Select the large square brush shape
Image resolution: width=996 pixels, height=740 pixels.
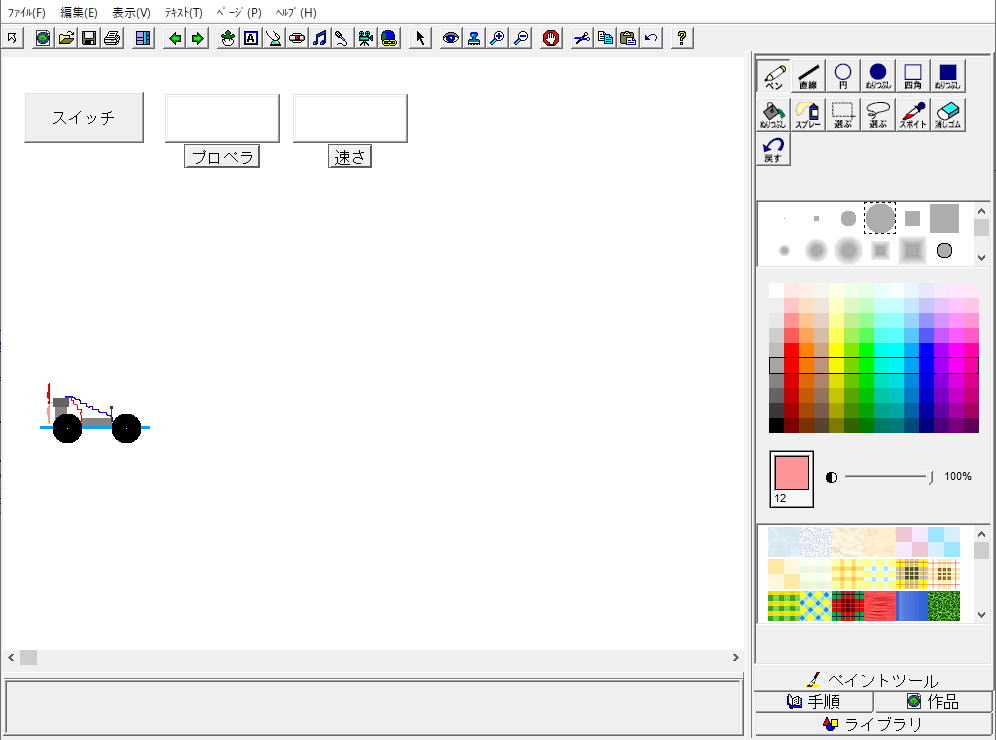pos(944,218)
